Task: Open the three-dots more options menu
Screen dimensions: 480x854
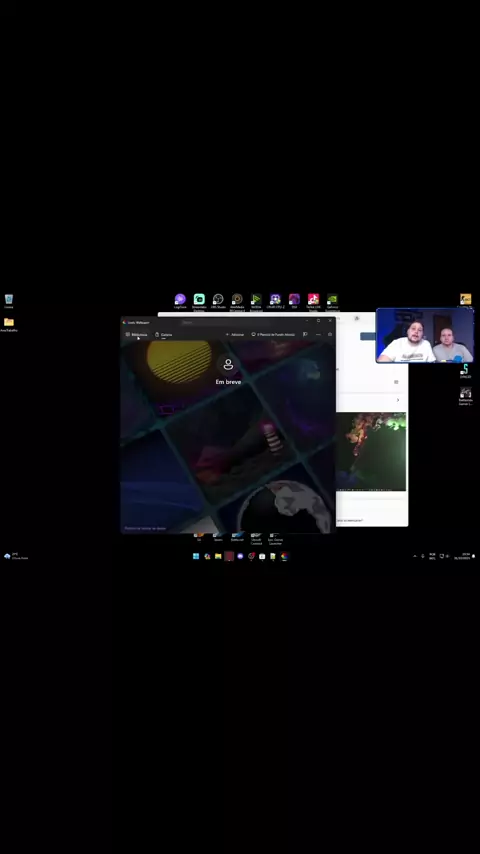Action: (x=318, y=334)
